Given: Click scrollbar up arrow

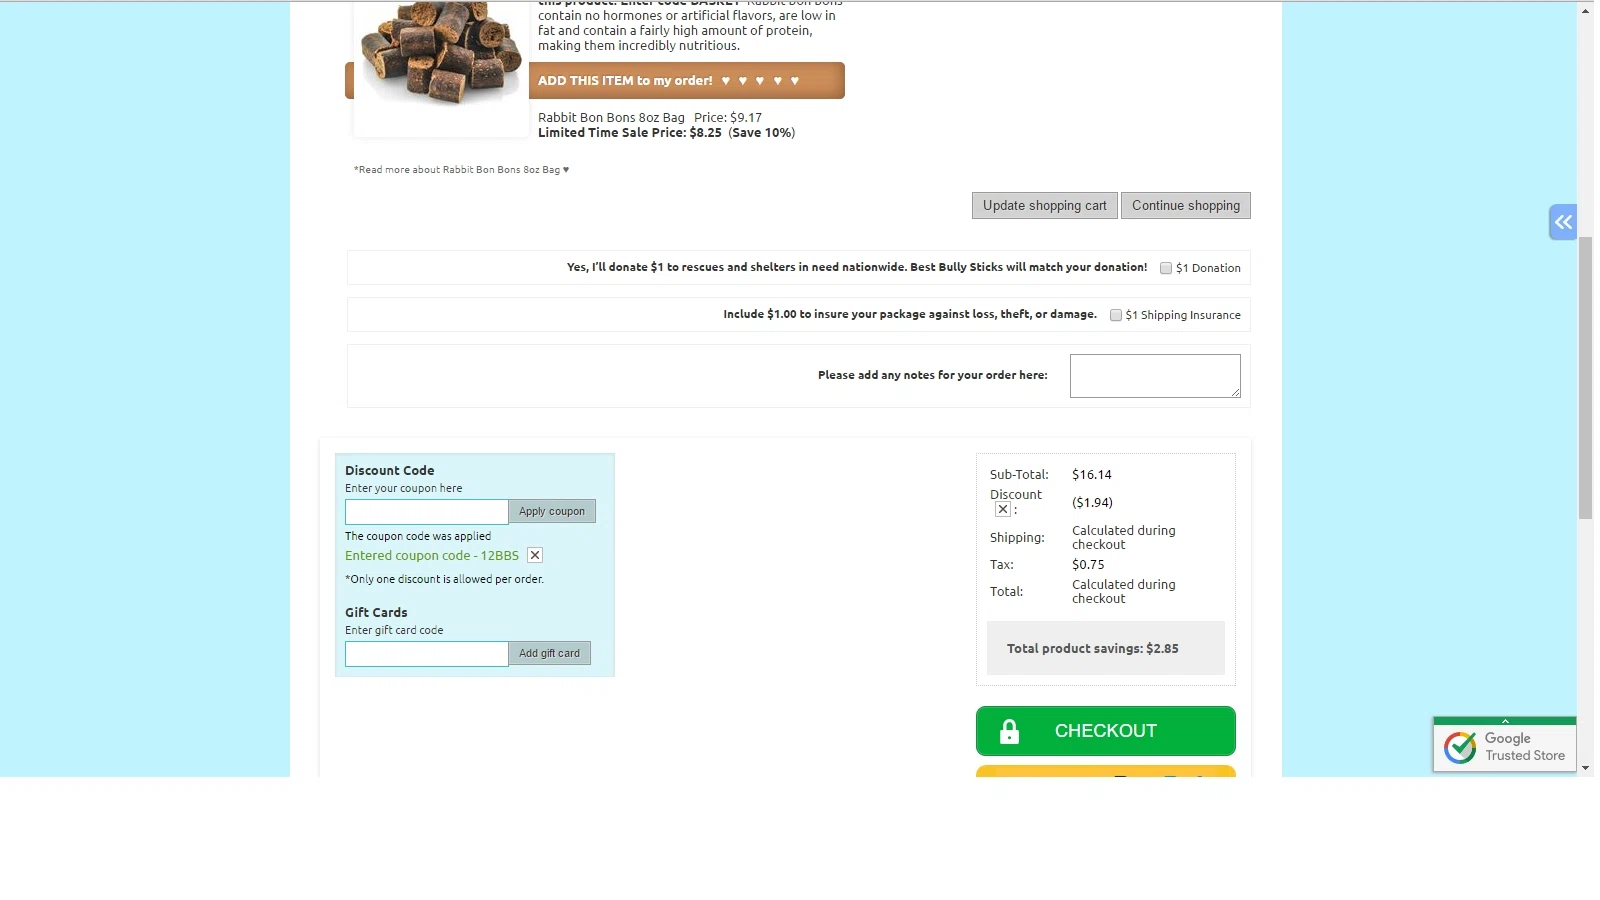Looking at the screenshot, I should pos(1586,11).
